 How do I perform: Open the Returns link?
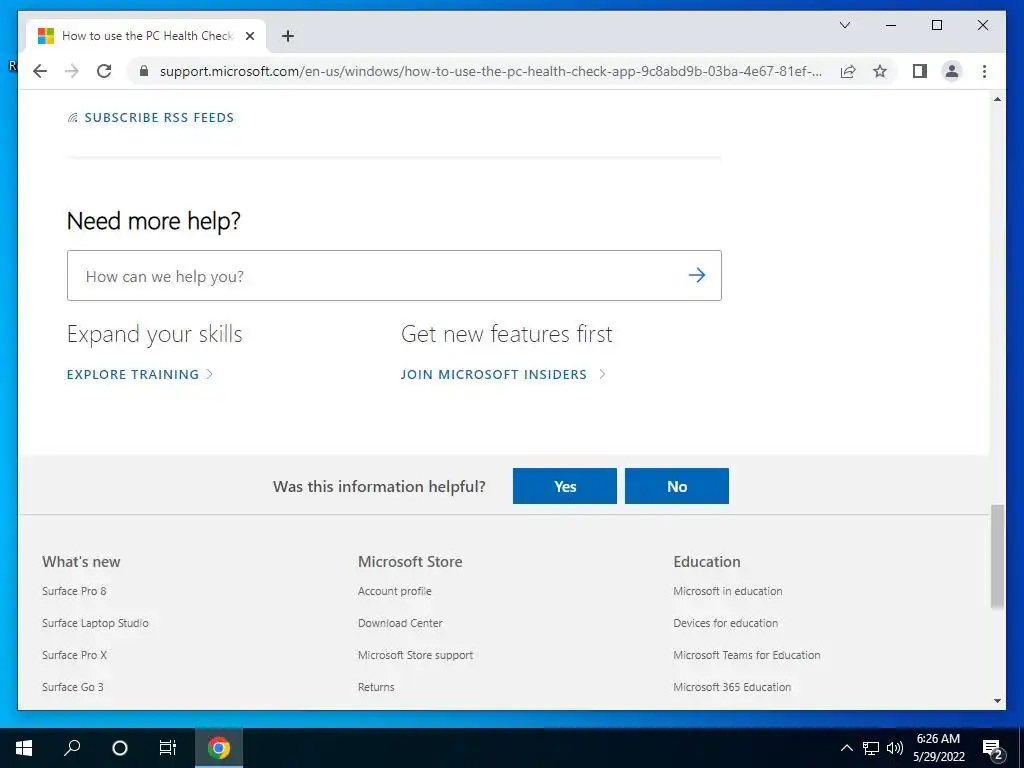click(x=376, y=687)
